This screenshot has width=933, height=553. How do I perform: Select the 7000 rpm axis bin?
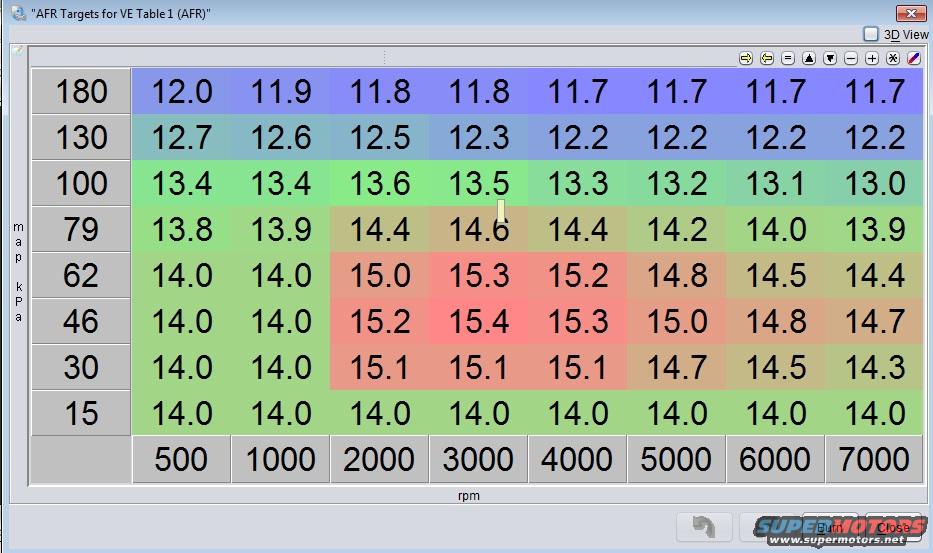click(x=874, y=459)
